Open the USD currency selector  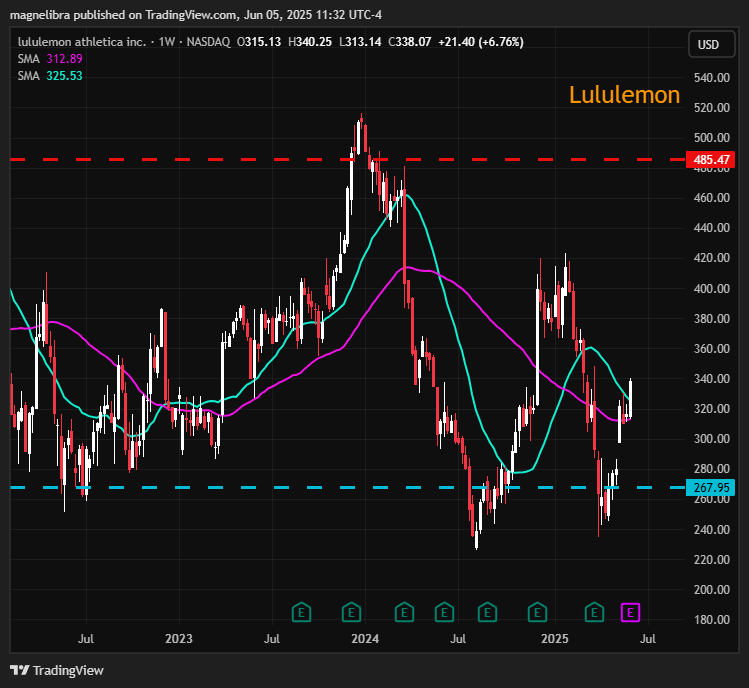[711, 44]
